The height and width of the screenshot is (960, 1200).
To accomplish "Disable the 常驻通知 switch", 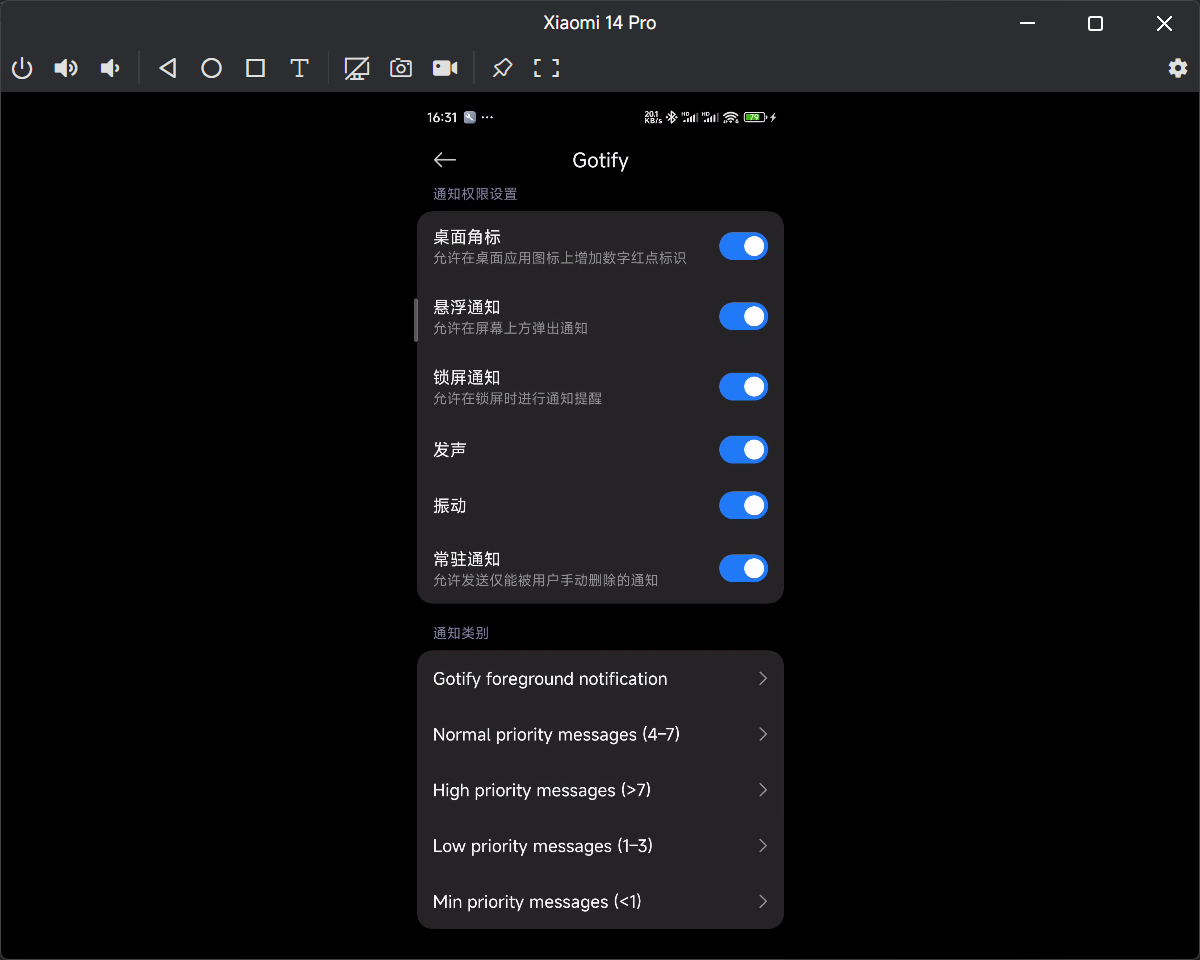I will click(x=743, y=569).
